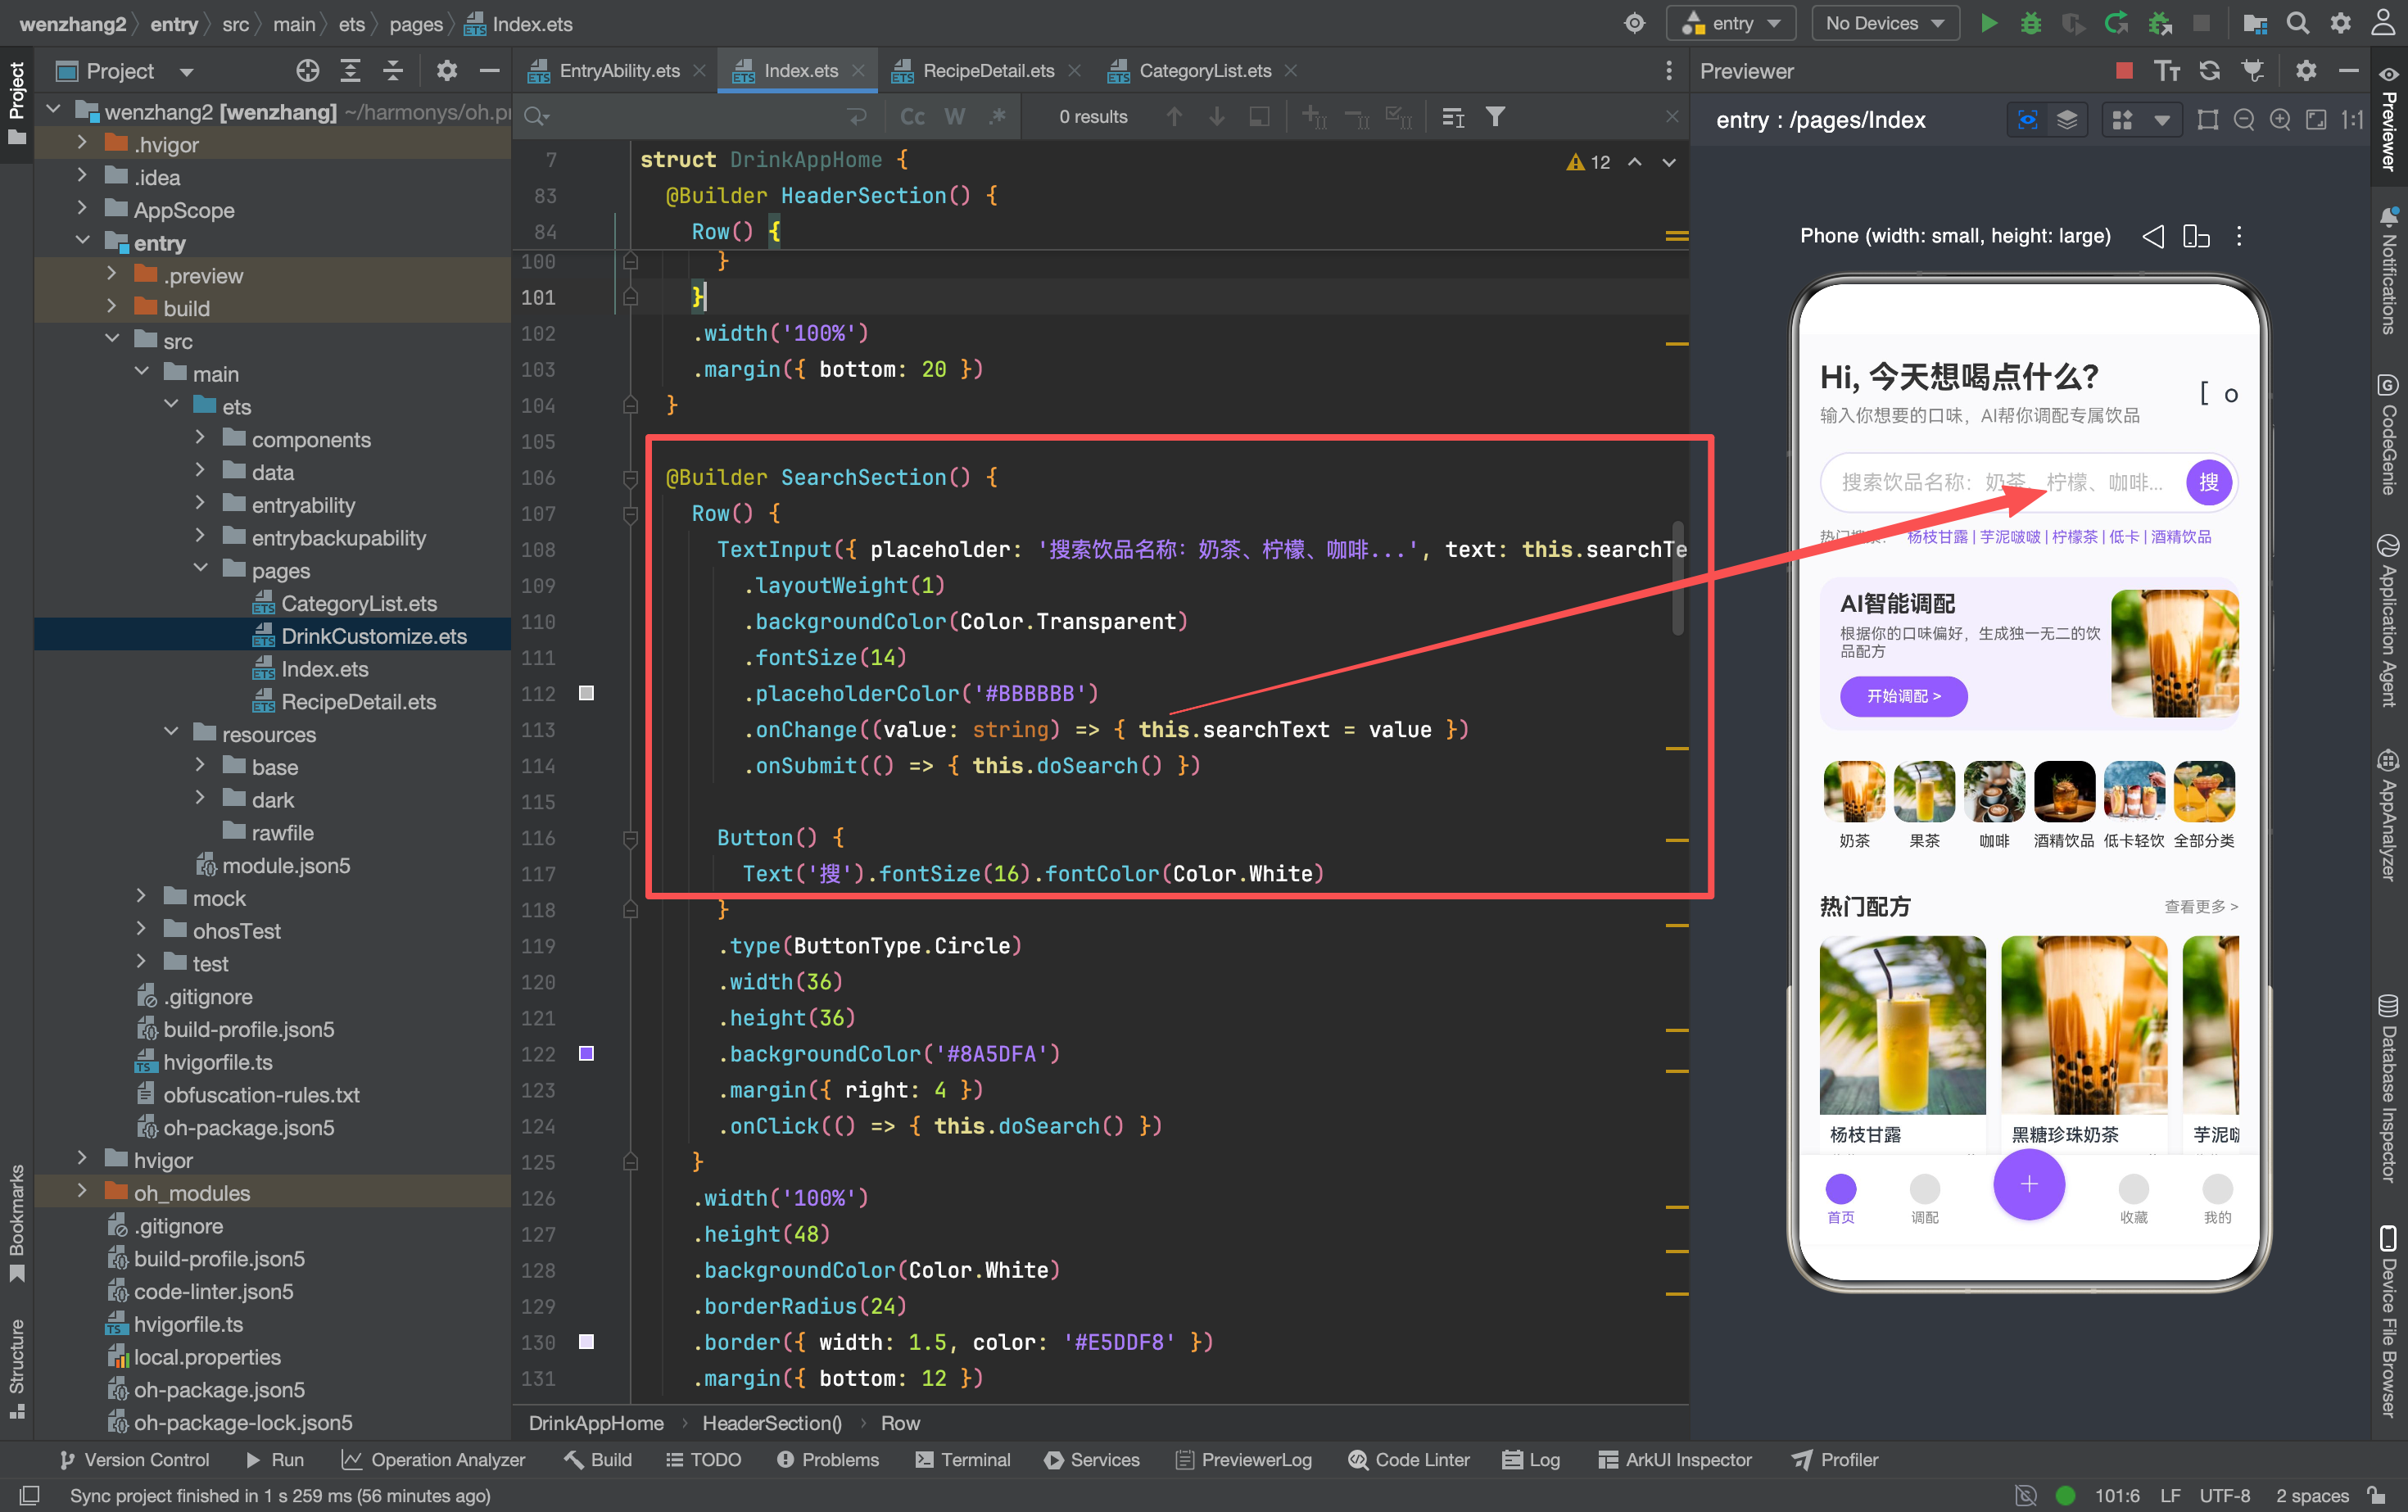Open Project panel options gear
2408x1512 pixels.
pos(446,70)
